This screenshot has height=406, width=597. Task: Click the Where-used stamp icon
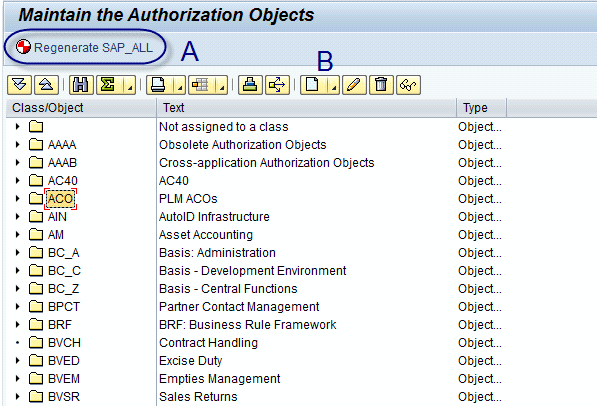(x=250, y=85)
